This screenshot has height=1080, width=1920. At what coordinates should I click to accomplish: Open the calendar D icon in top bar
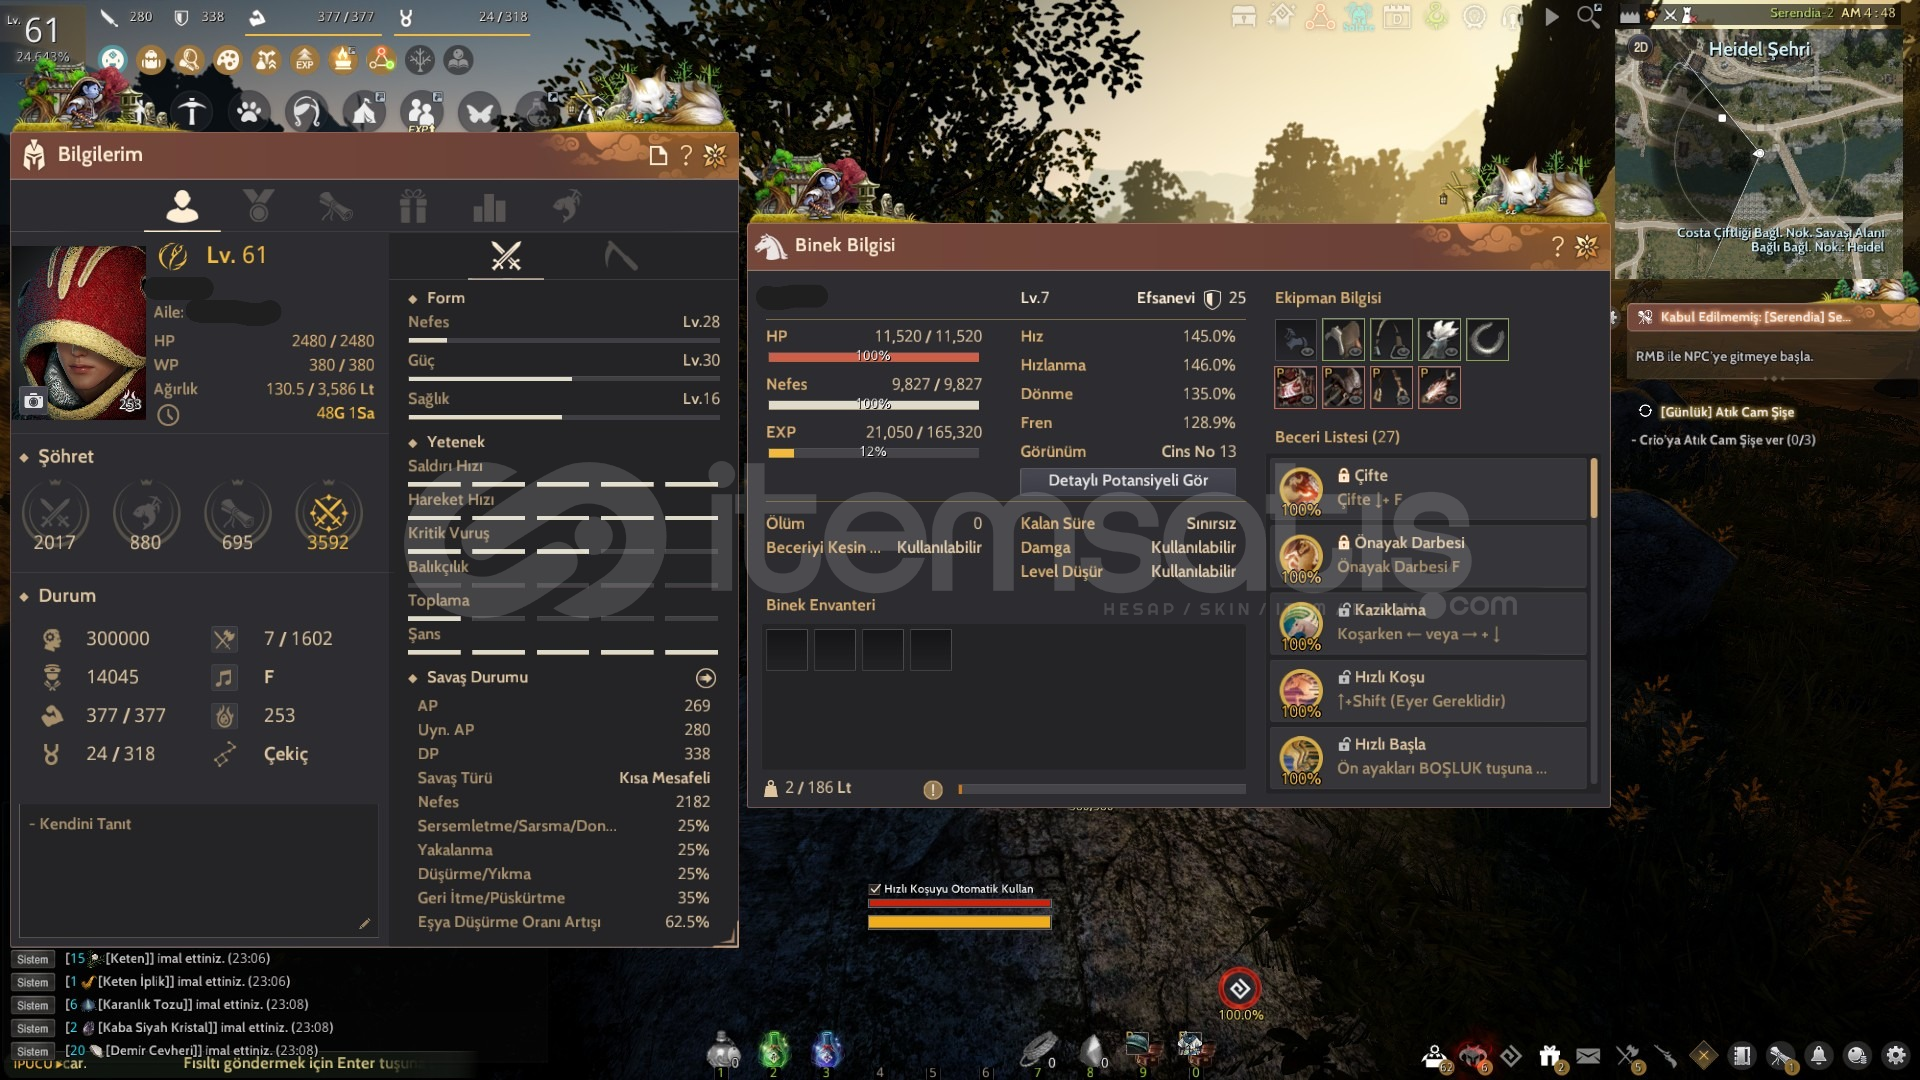click(x=1397, y=16)
